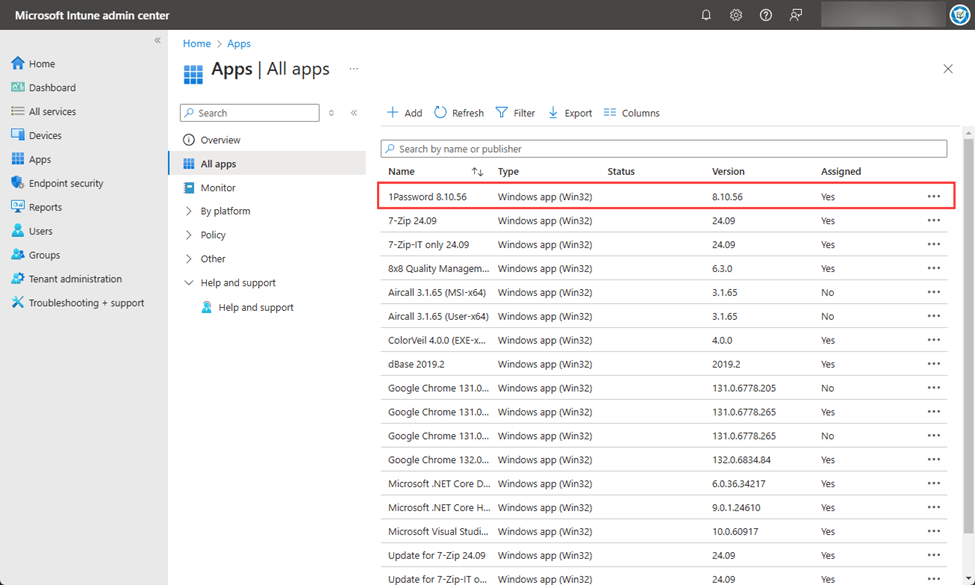Open Filter in the apps toolbar
This screenshot has height=585, width=975.
click(515, 113)
